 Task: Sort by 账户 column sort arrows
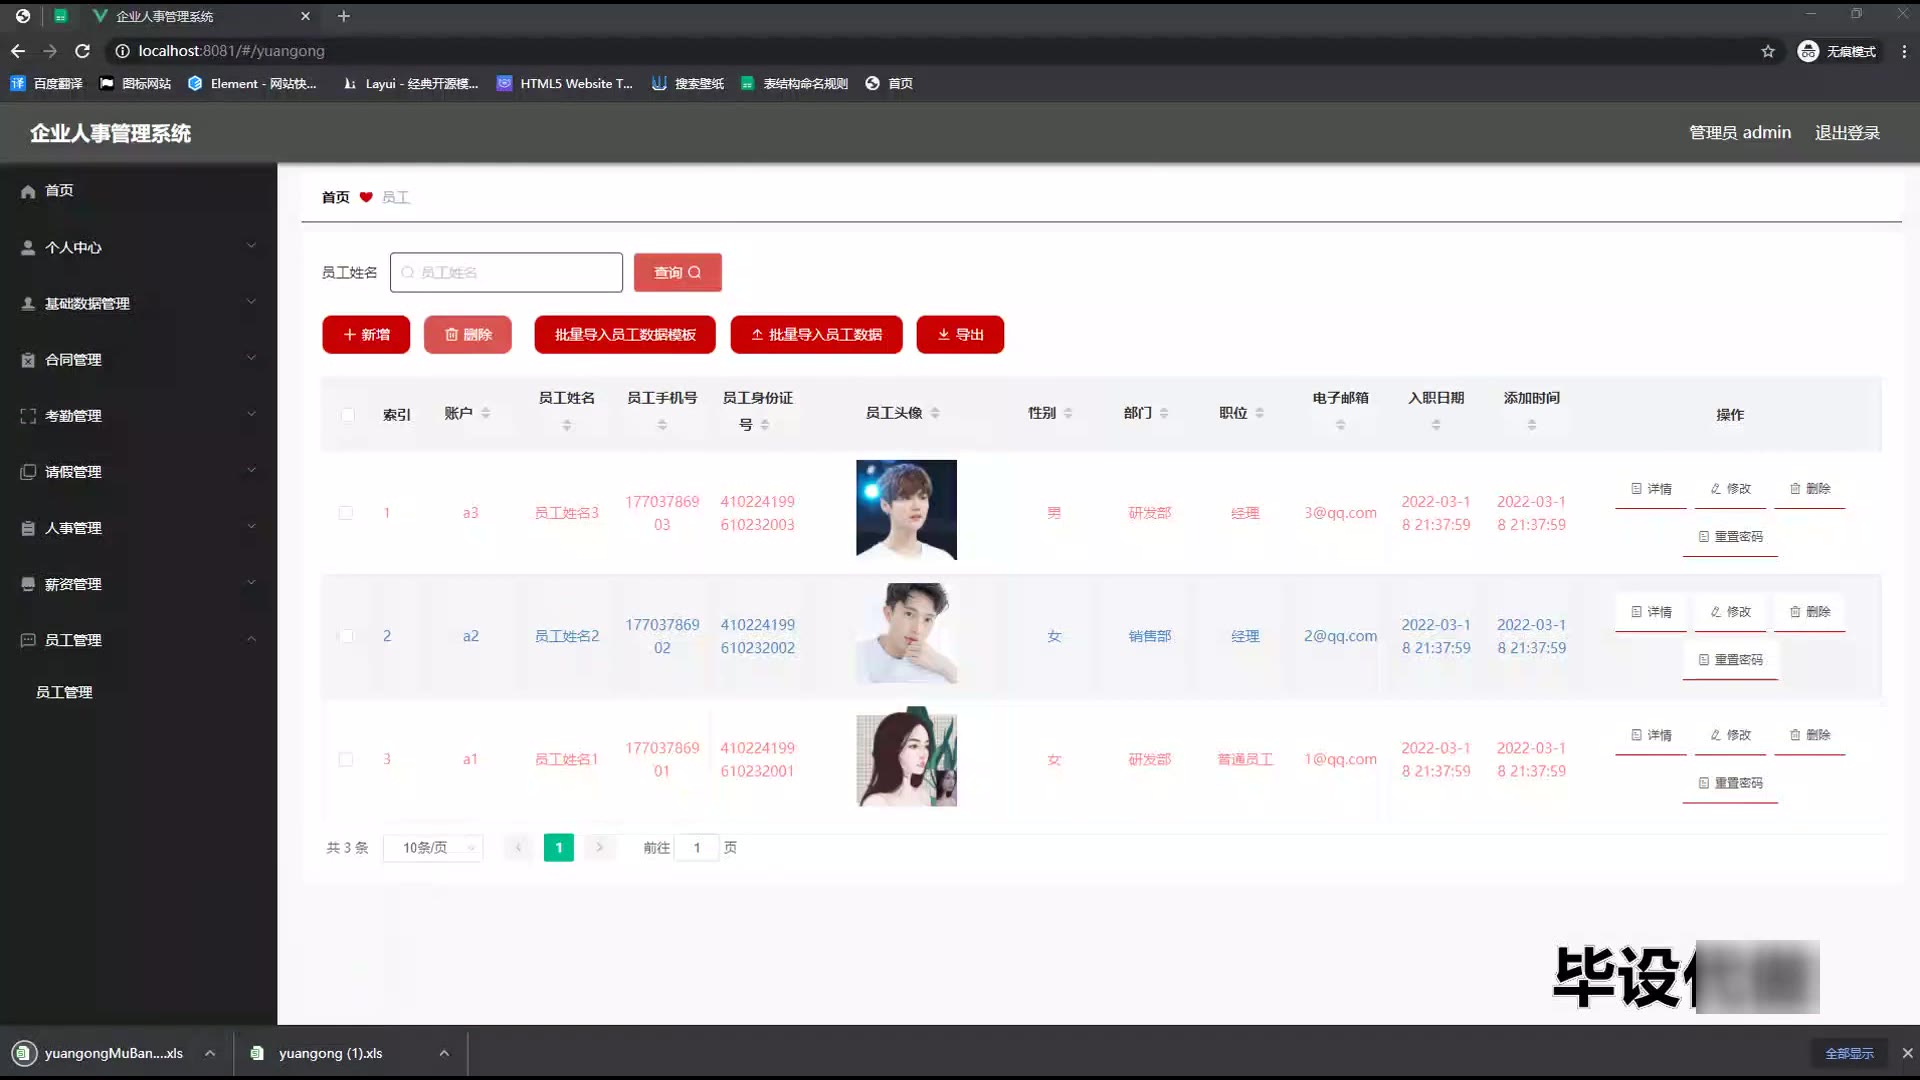click(485, 413)
